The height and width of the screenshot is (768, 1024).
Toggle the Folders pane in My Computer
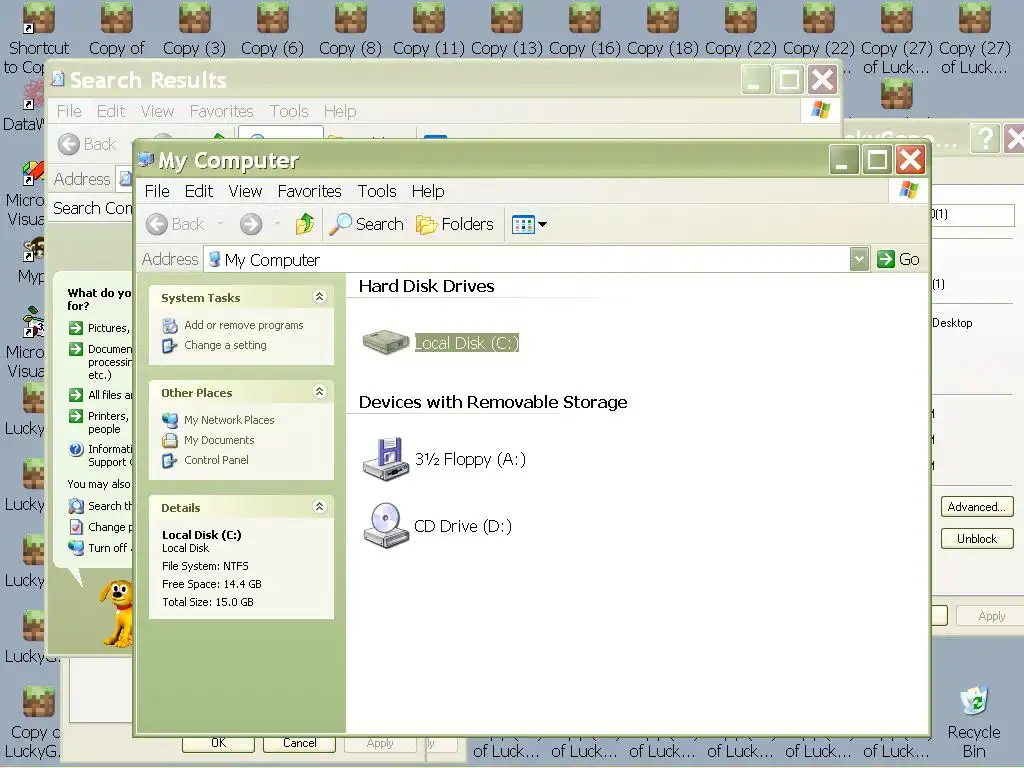pyautogui.click(x=455, y=224)
